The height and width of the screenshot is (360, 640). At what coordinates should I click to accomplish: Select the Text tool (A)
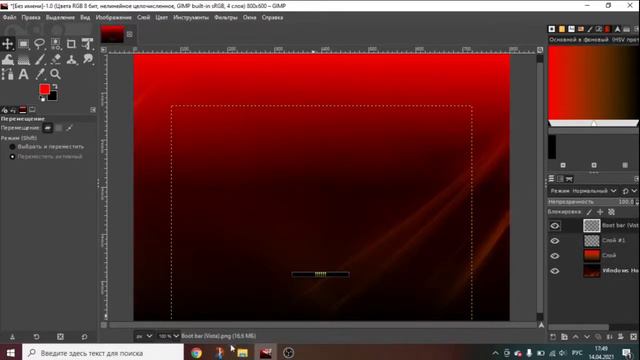click(x=23, y=74)
